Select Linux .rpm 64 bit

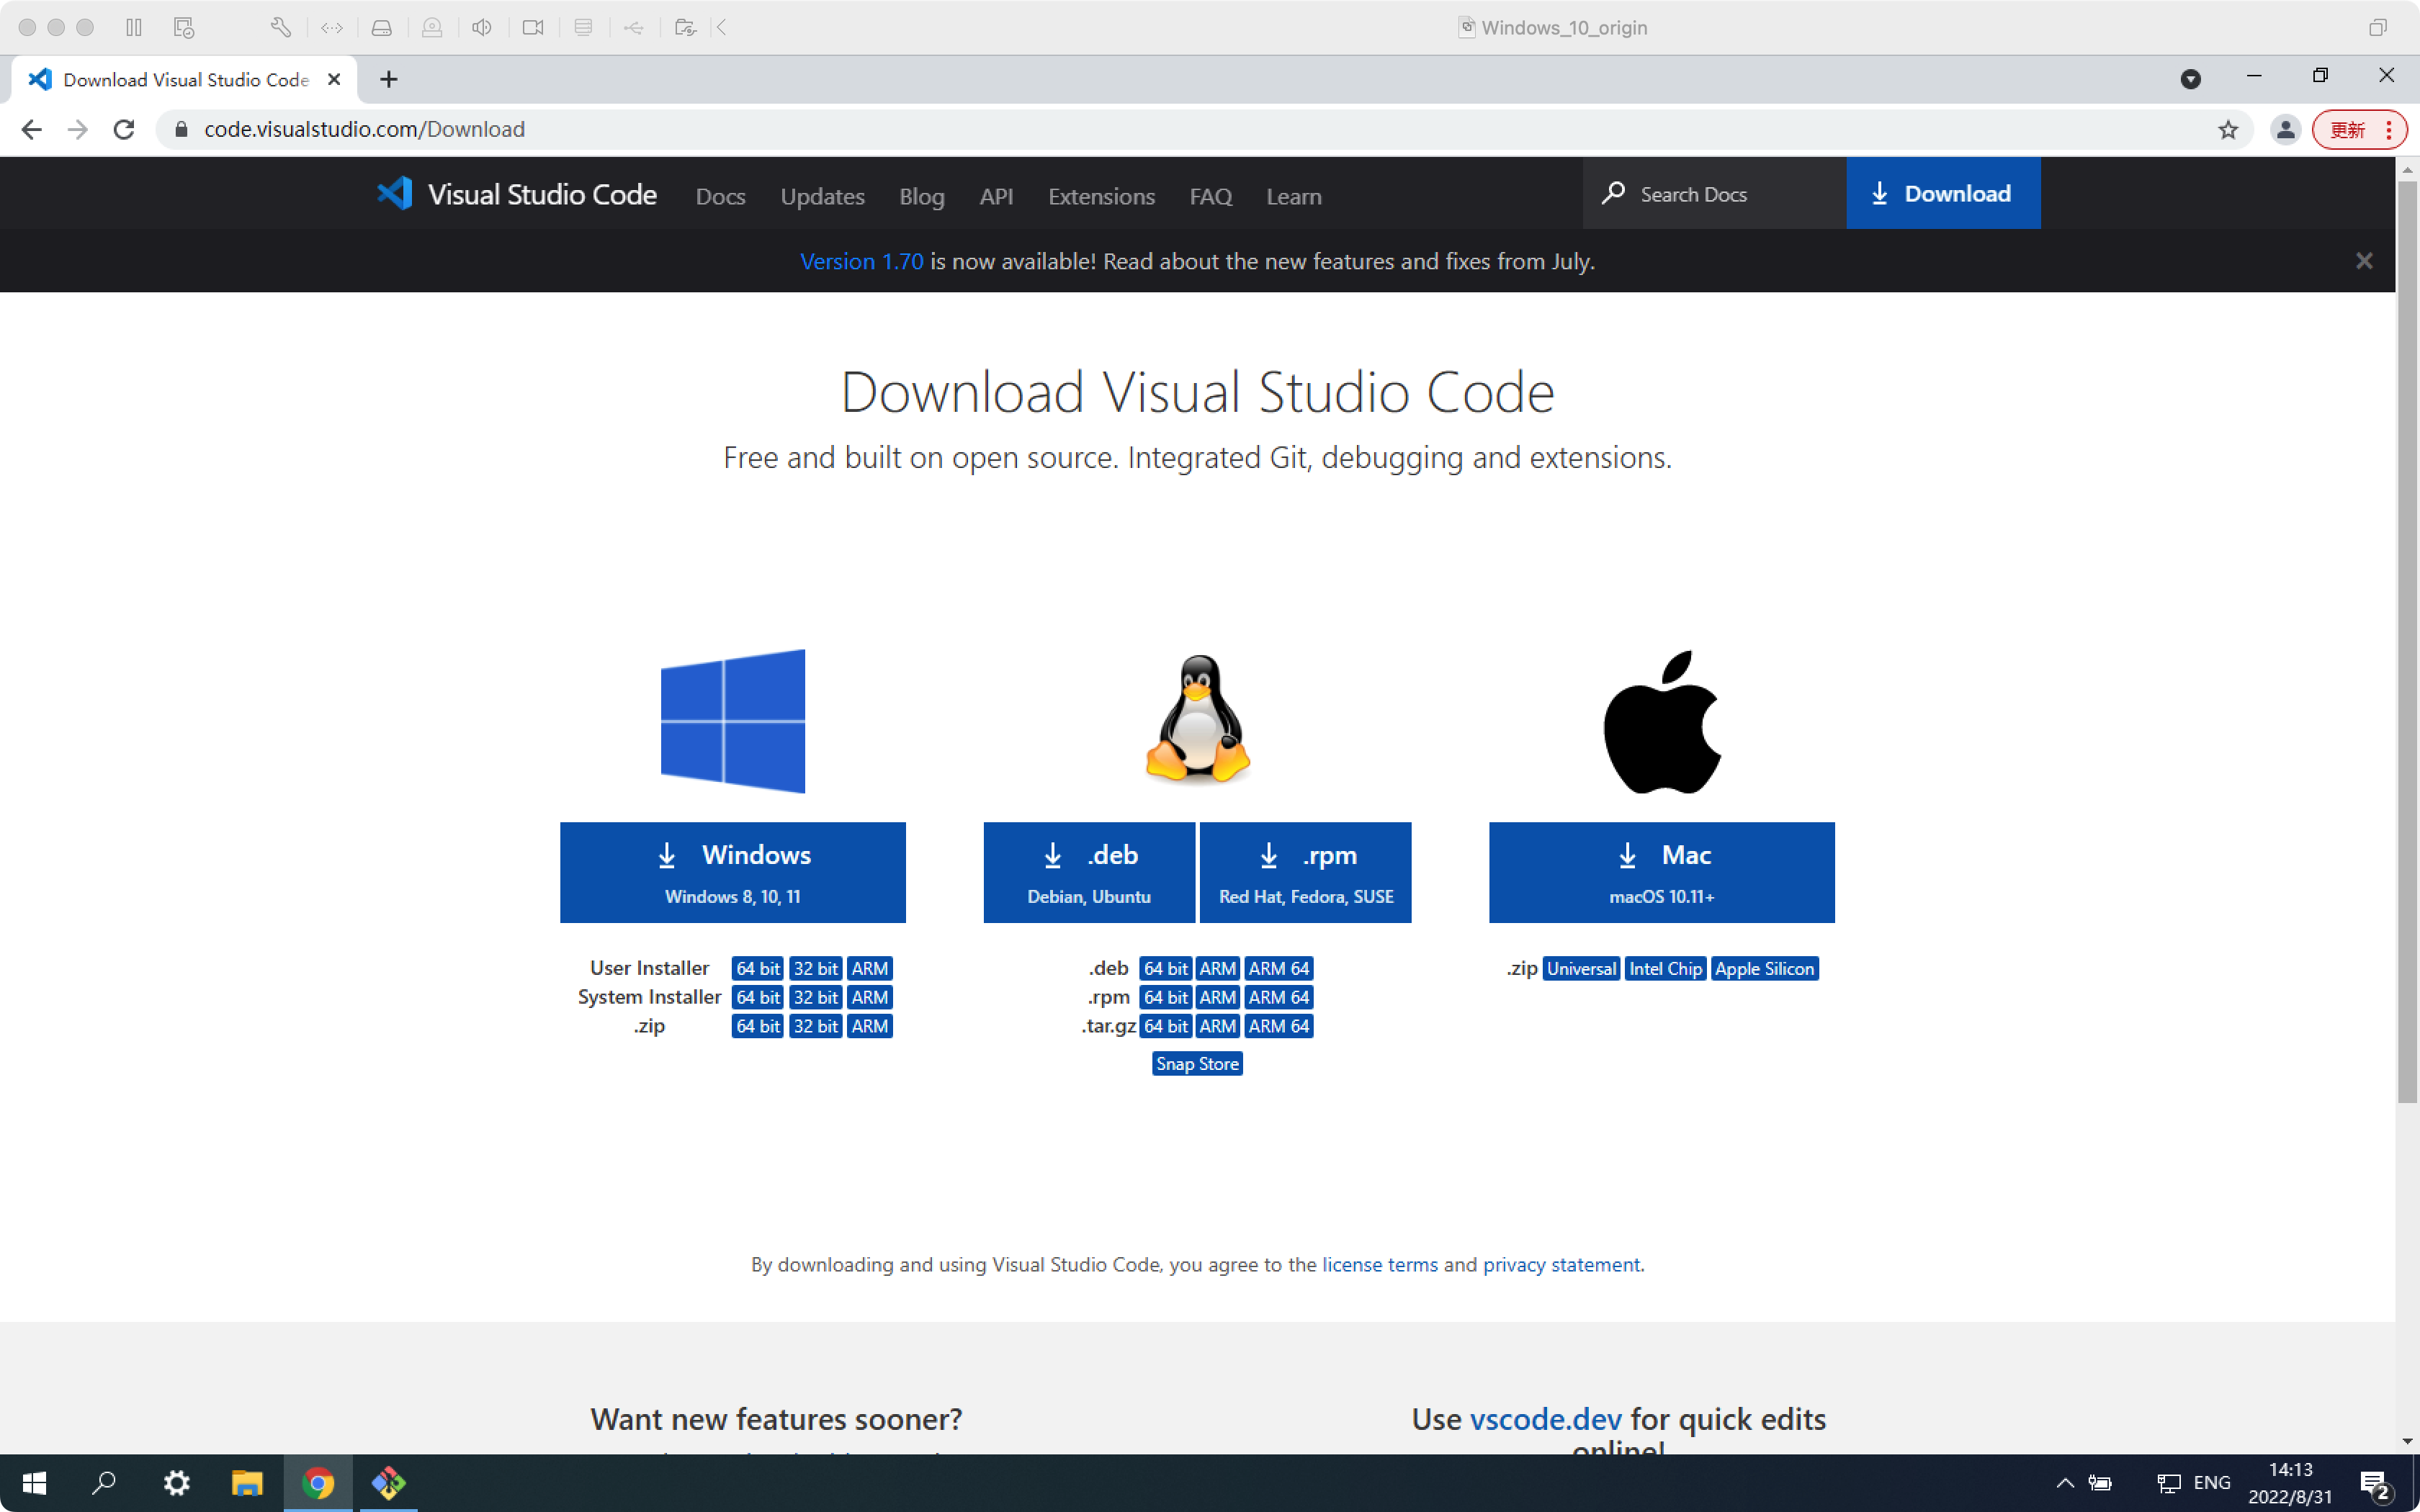1165,997
